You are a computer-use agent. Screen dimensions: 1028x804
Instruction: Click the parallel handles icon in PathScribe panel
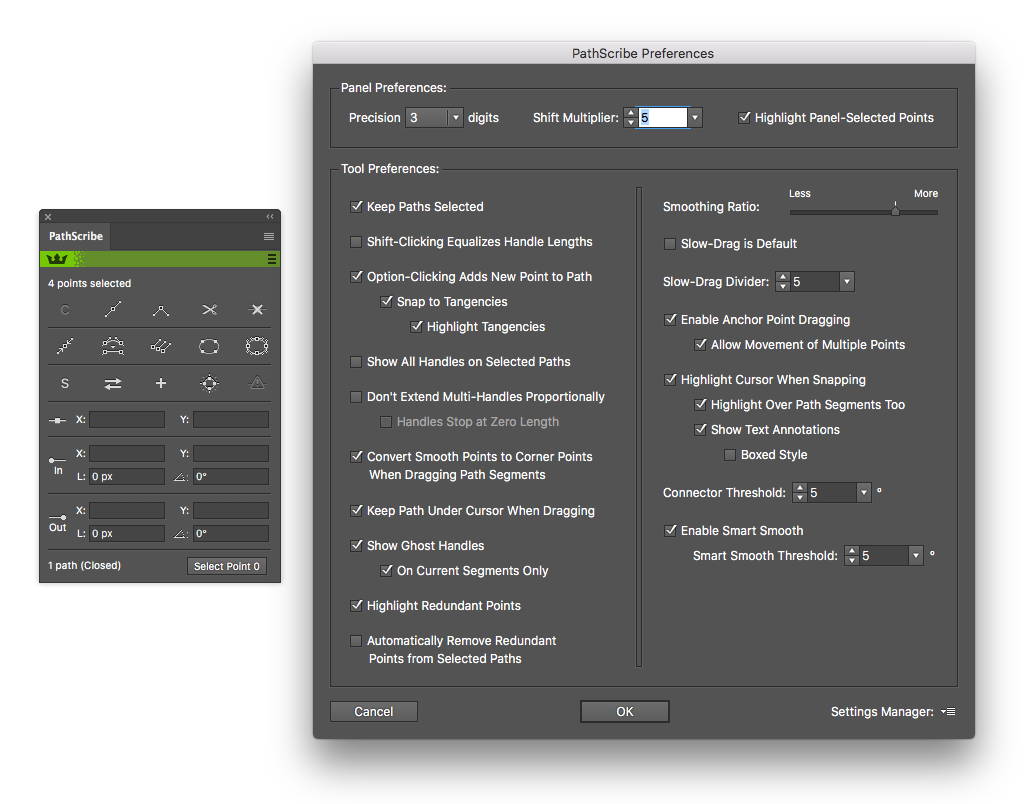[x=161, y=346]
